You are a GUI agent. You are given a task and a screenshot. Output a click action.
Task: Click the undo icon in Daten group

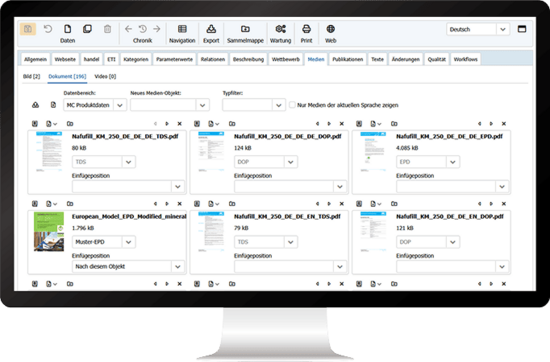tap(48, 29)
